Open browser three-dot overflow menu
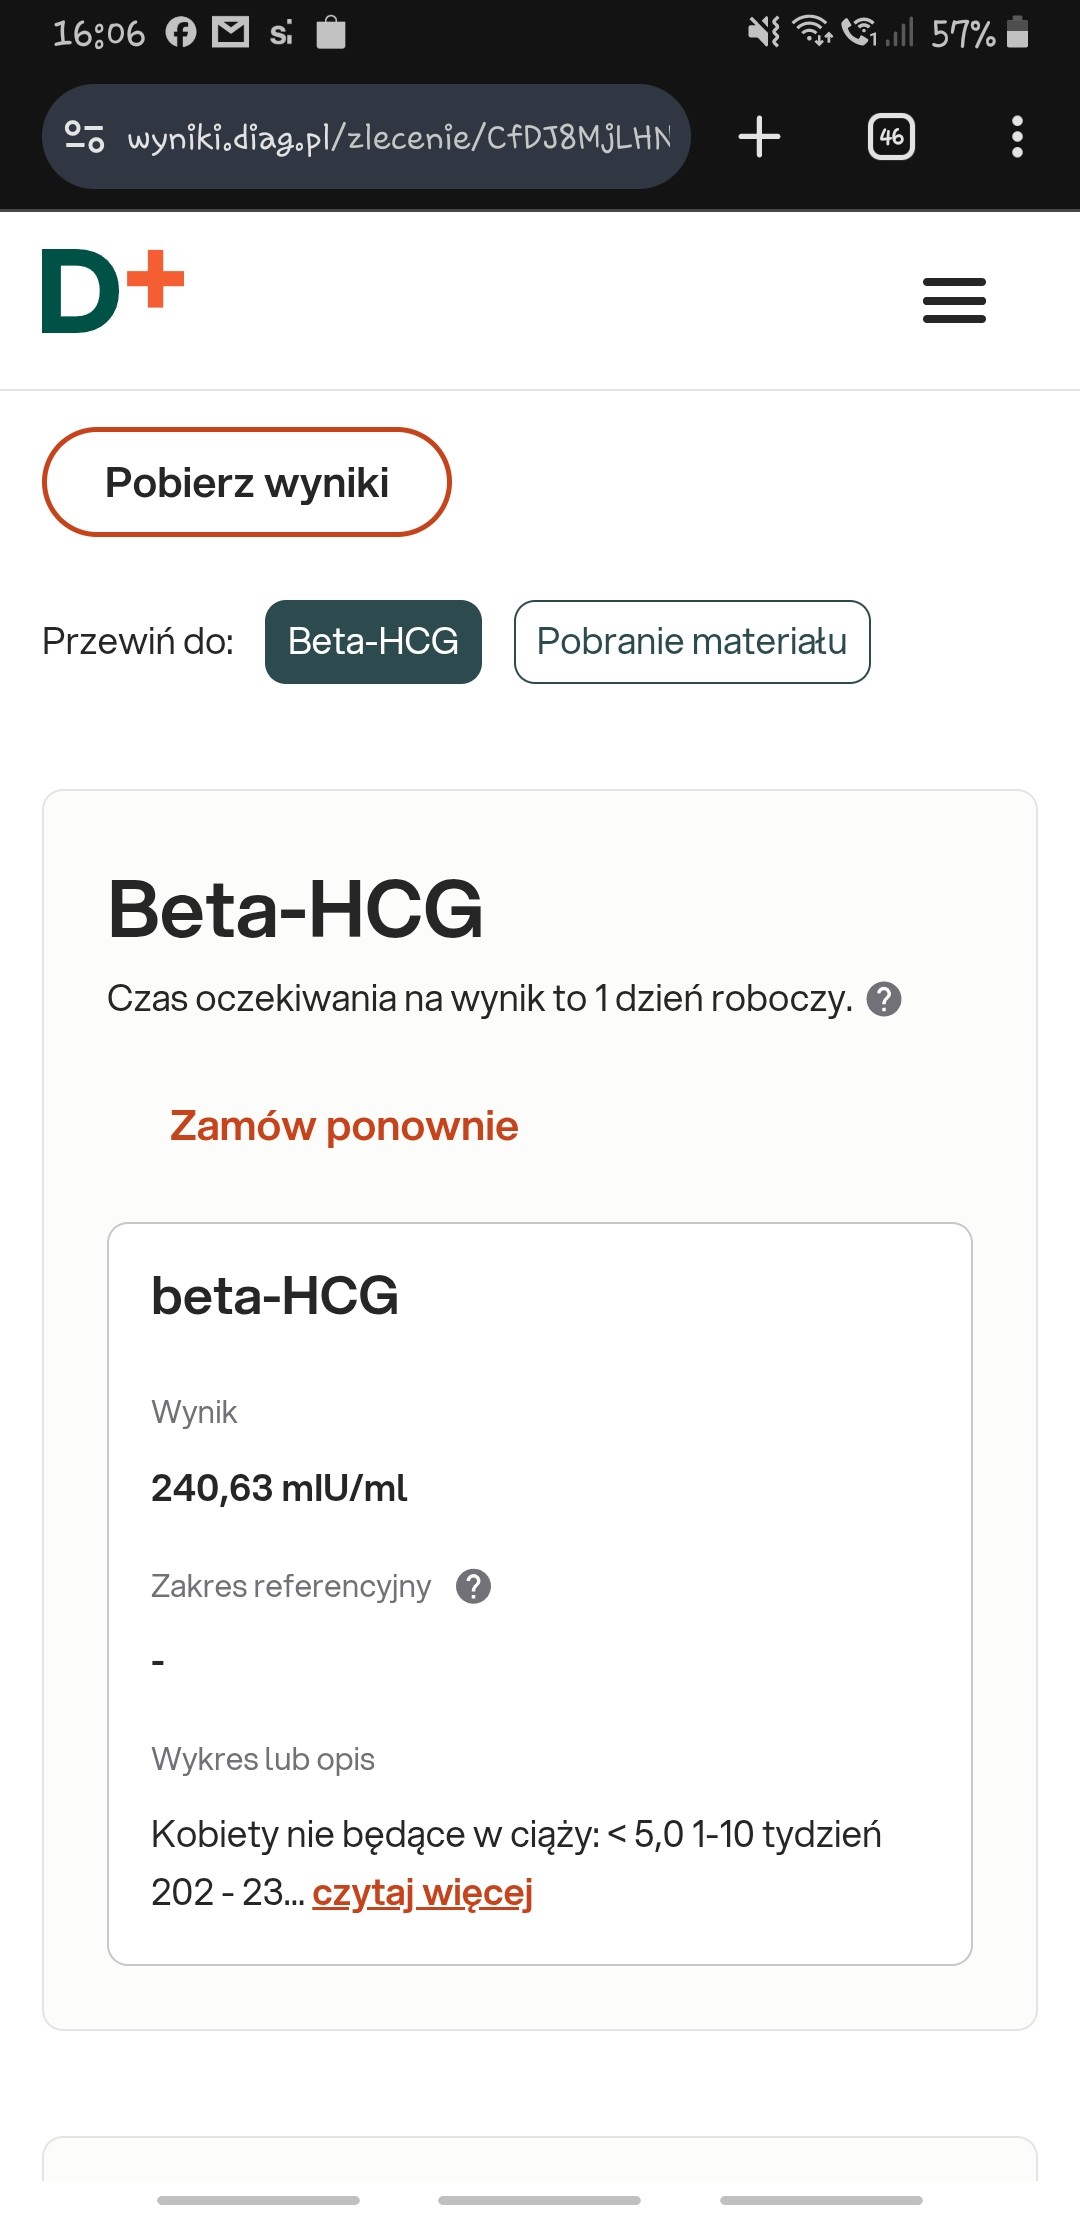Viewport: 1080px width, 2220px height. [x=1017, y=137]
